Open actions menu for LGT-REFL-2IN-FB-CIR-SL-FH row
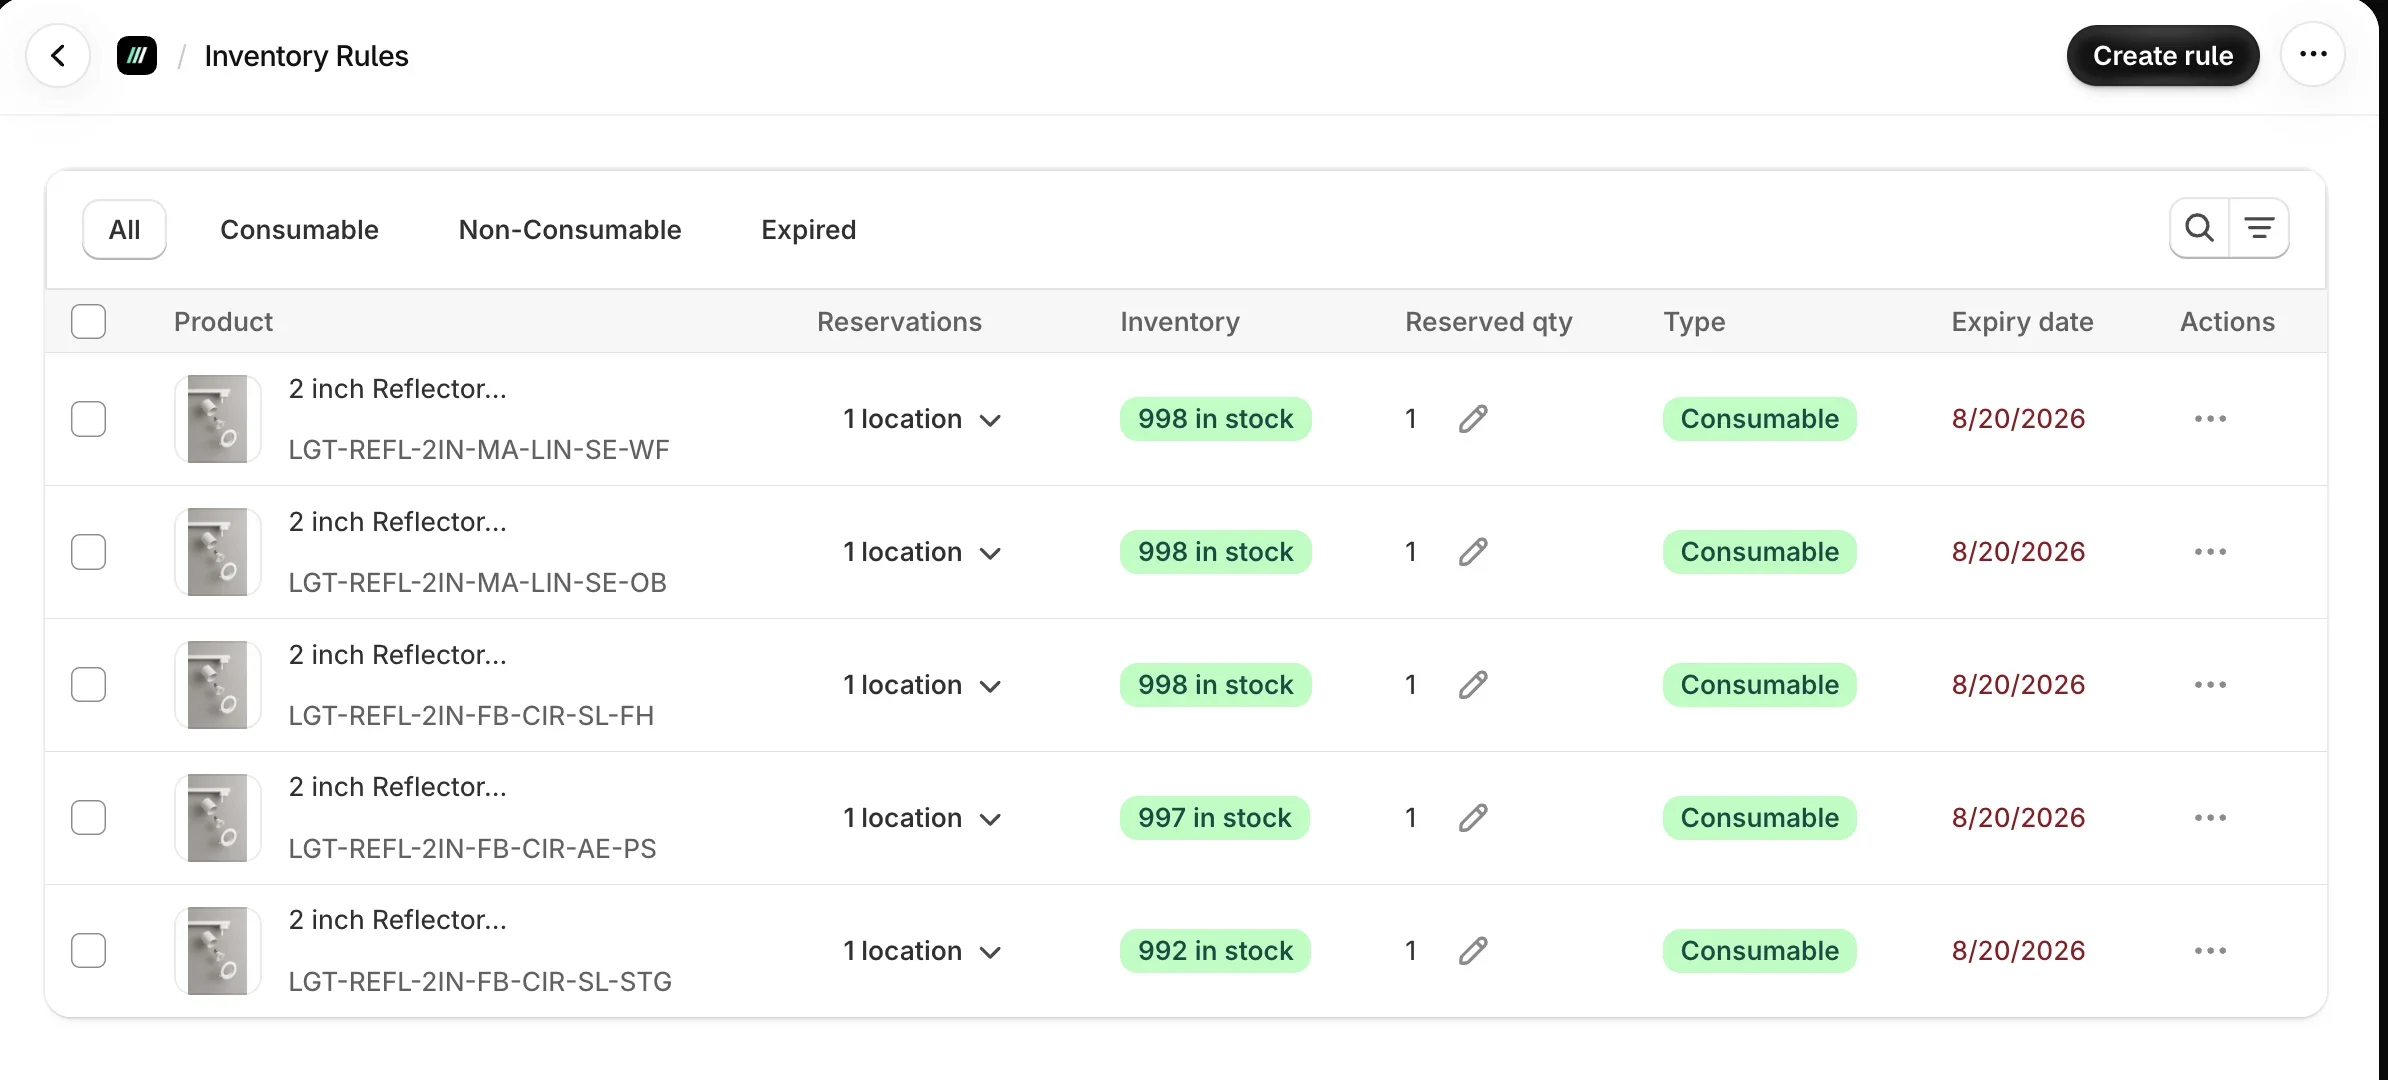This screenshot has width=2388, height=1080. 2210,685
